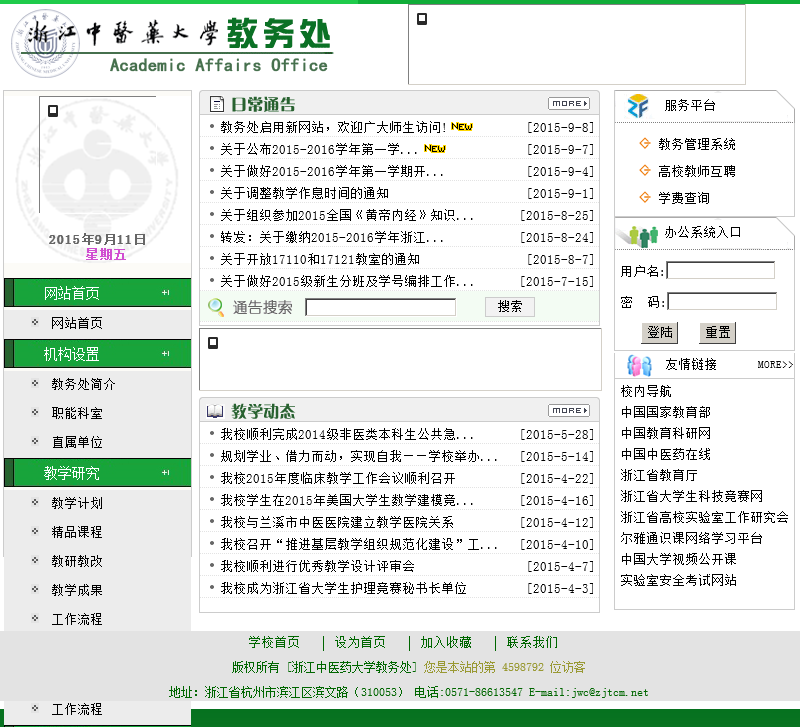
Task: Click footer link 设为首页
Action: click(x=360, y=642)
